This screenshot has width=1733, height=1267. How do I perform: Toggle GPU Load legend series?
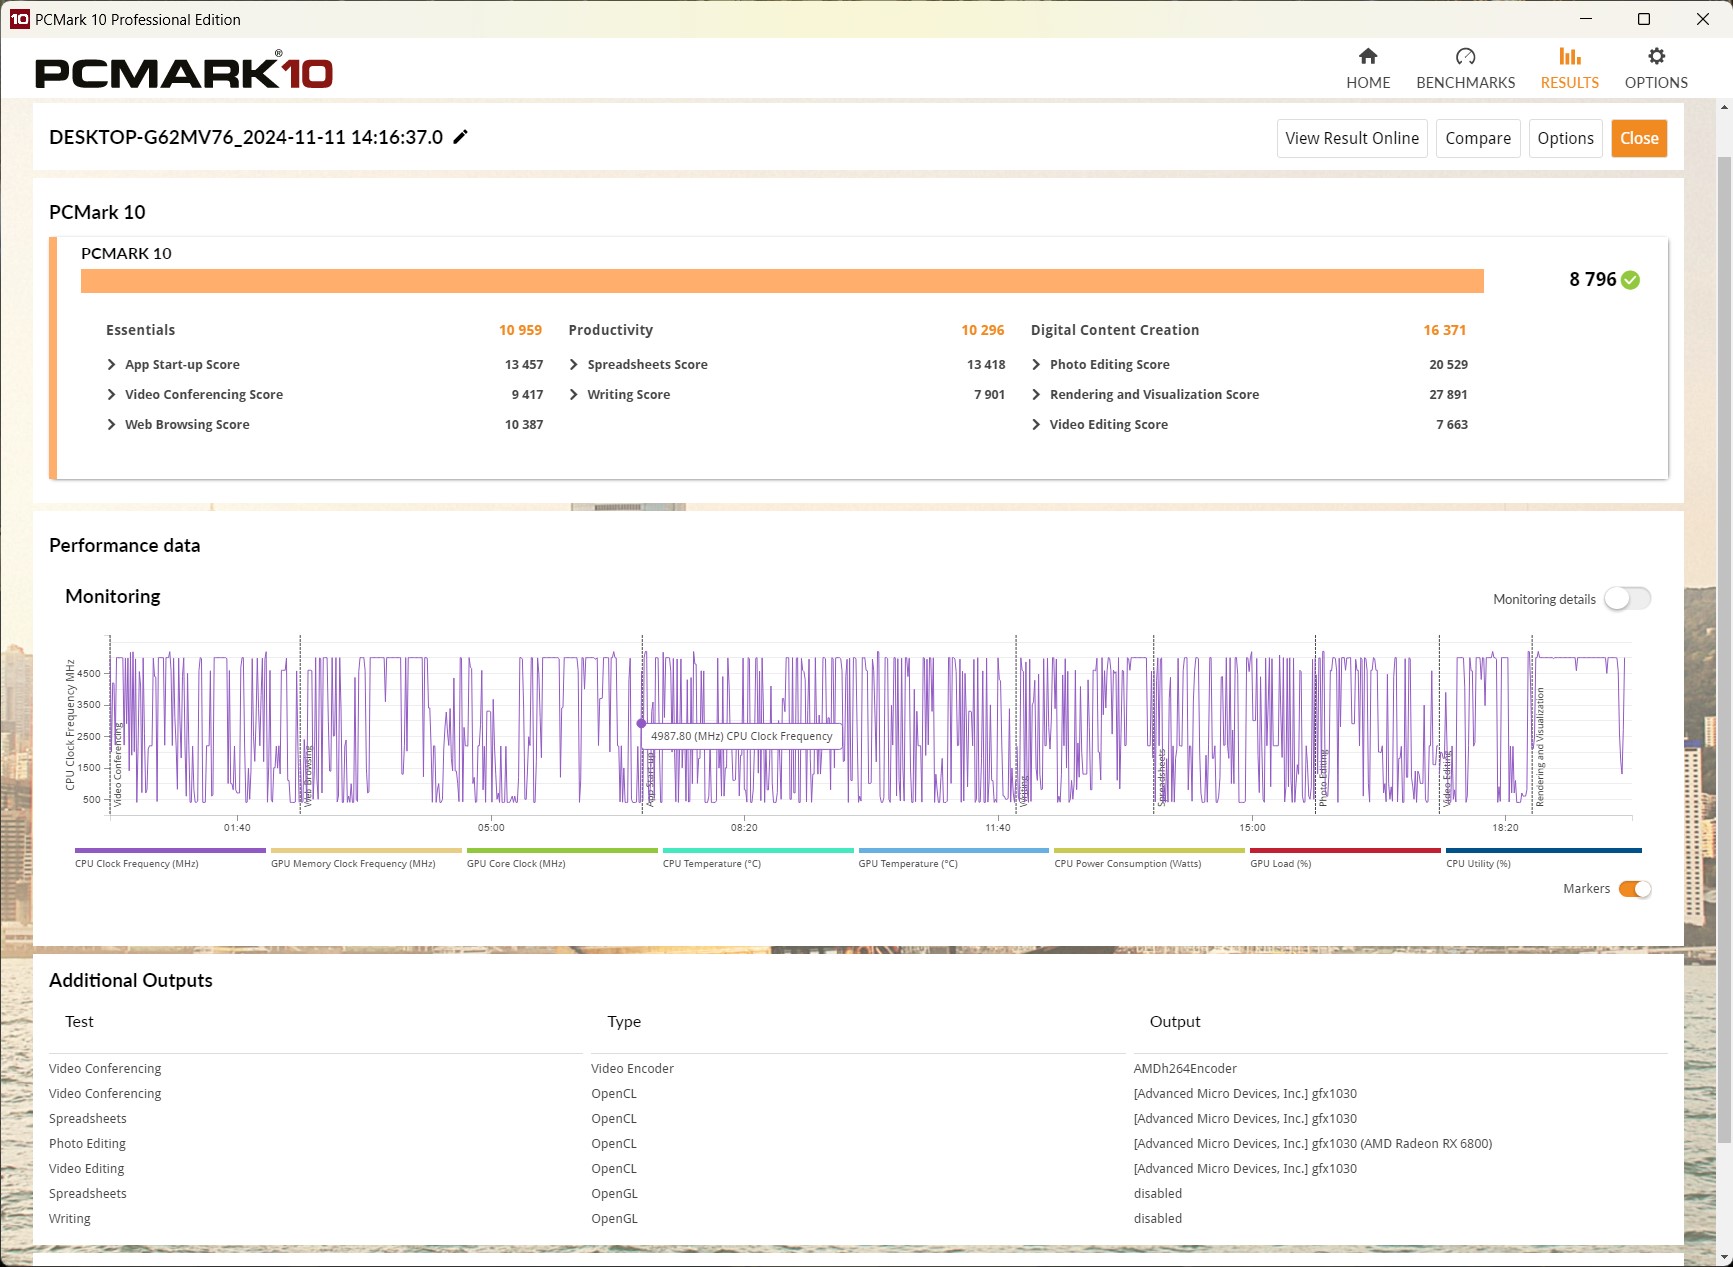coord(1345,858)
